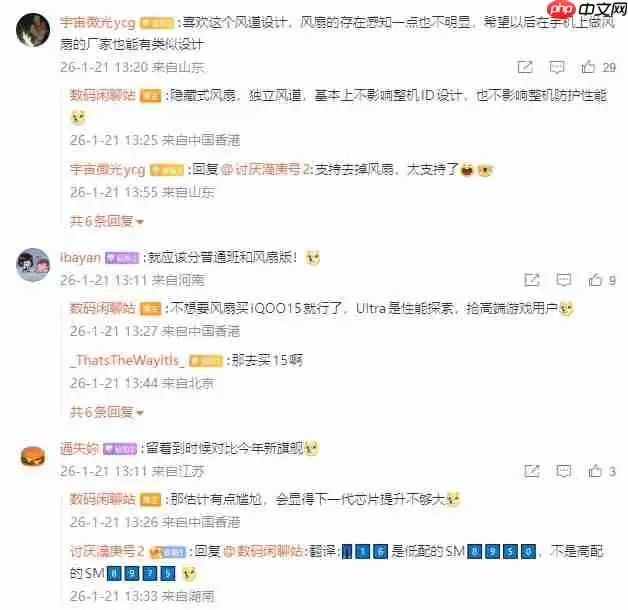Repost the first comment from 山东
This screenshot has height=610, width=628.
click(x=525, y=67)
